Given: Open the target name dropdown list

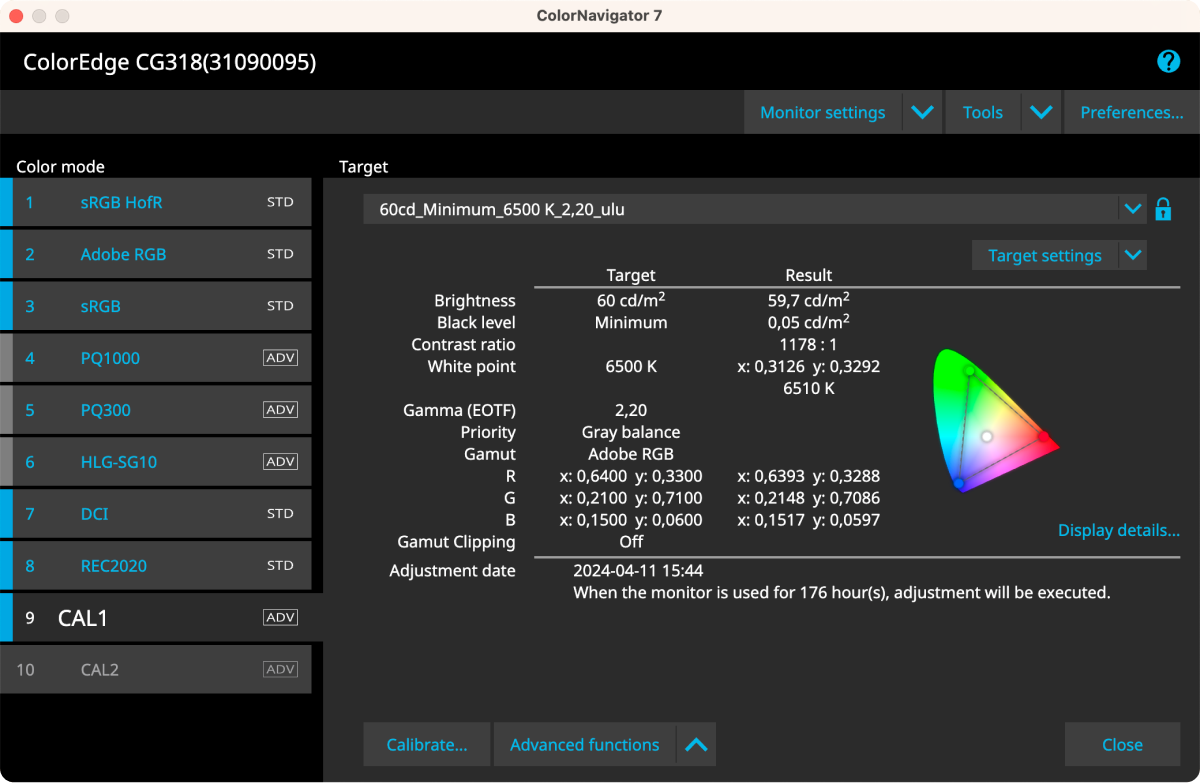Looking at the screenshot, I should pyautogui.click(x=1132, y=209).
